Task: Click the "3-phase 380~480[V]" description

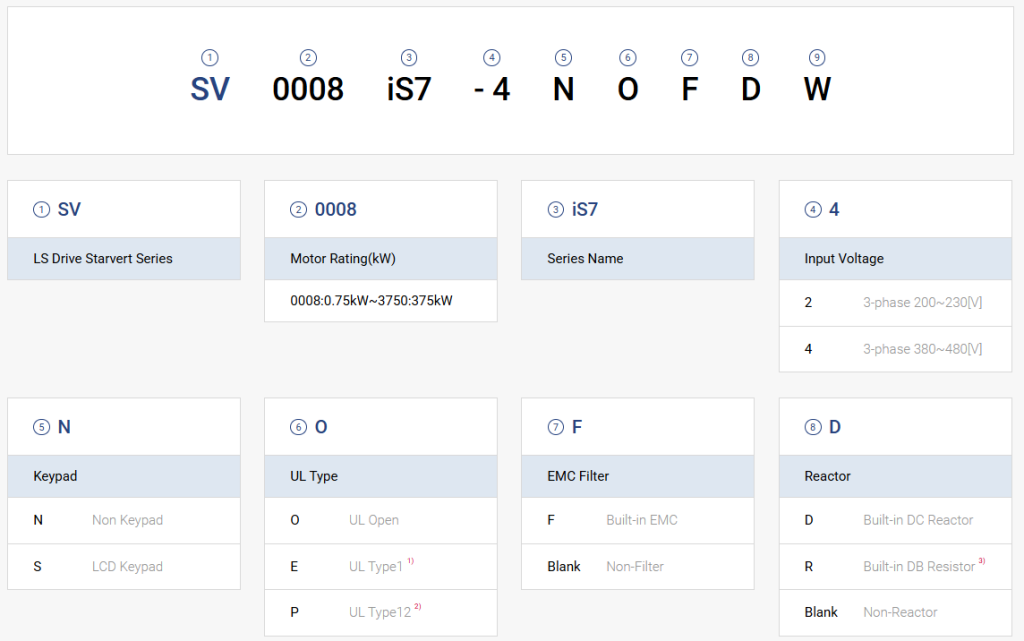Action: click(922, 349)
